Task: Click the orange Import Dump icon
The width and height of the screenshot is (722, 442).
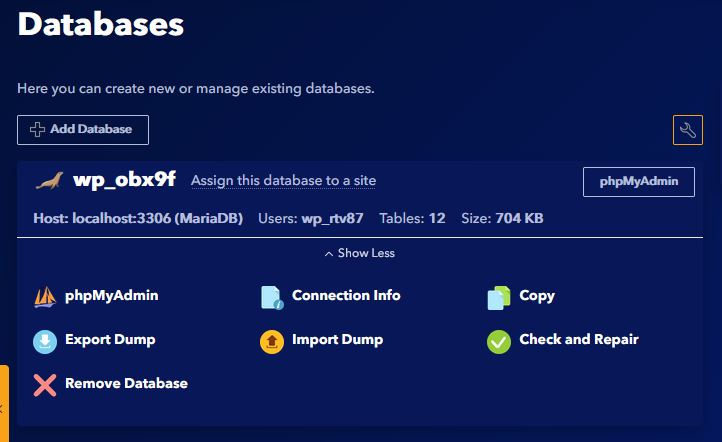Action: click(x=272, y=342)
